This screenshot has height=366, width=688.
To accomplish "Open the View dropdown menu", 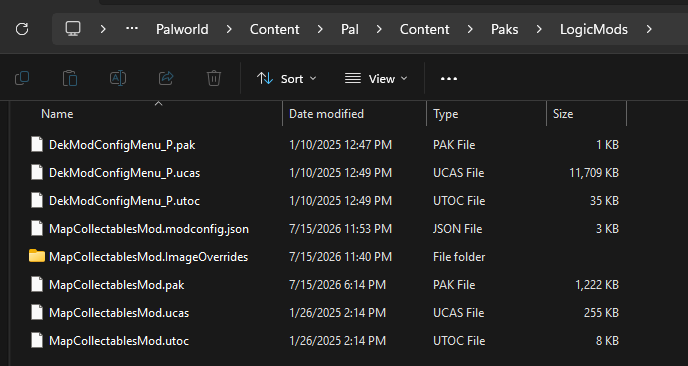I will (x=376, y=79).
